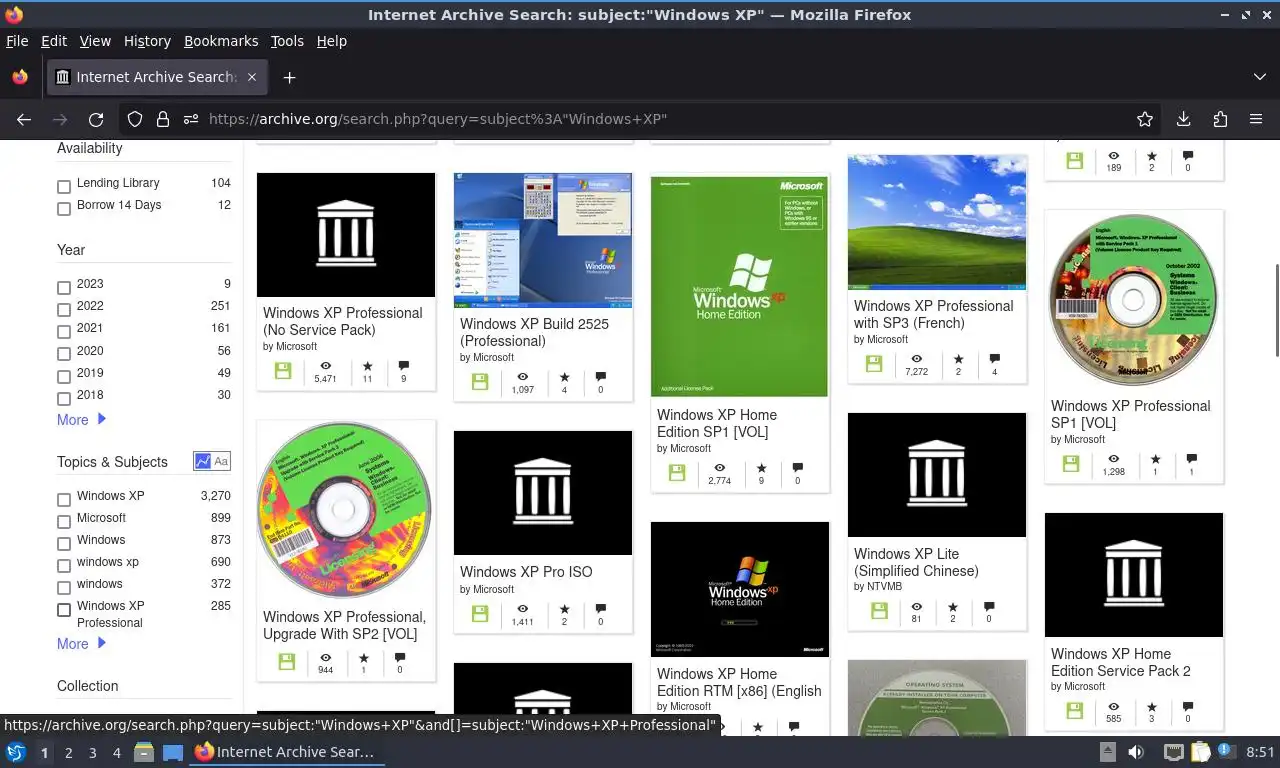This screenshot has height=768, width=1280.
Task: Expand More under Topics & Subjects
Action: click(81, 644)
